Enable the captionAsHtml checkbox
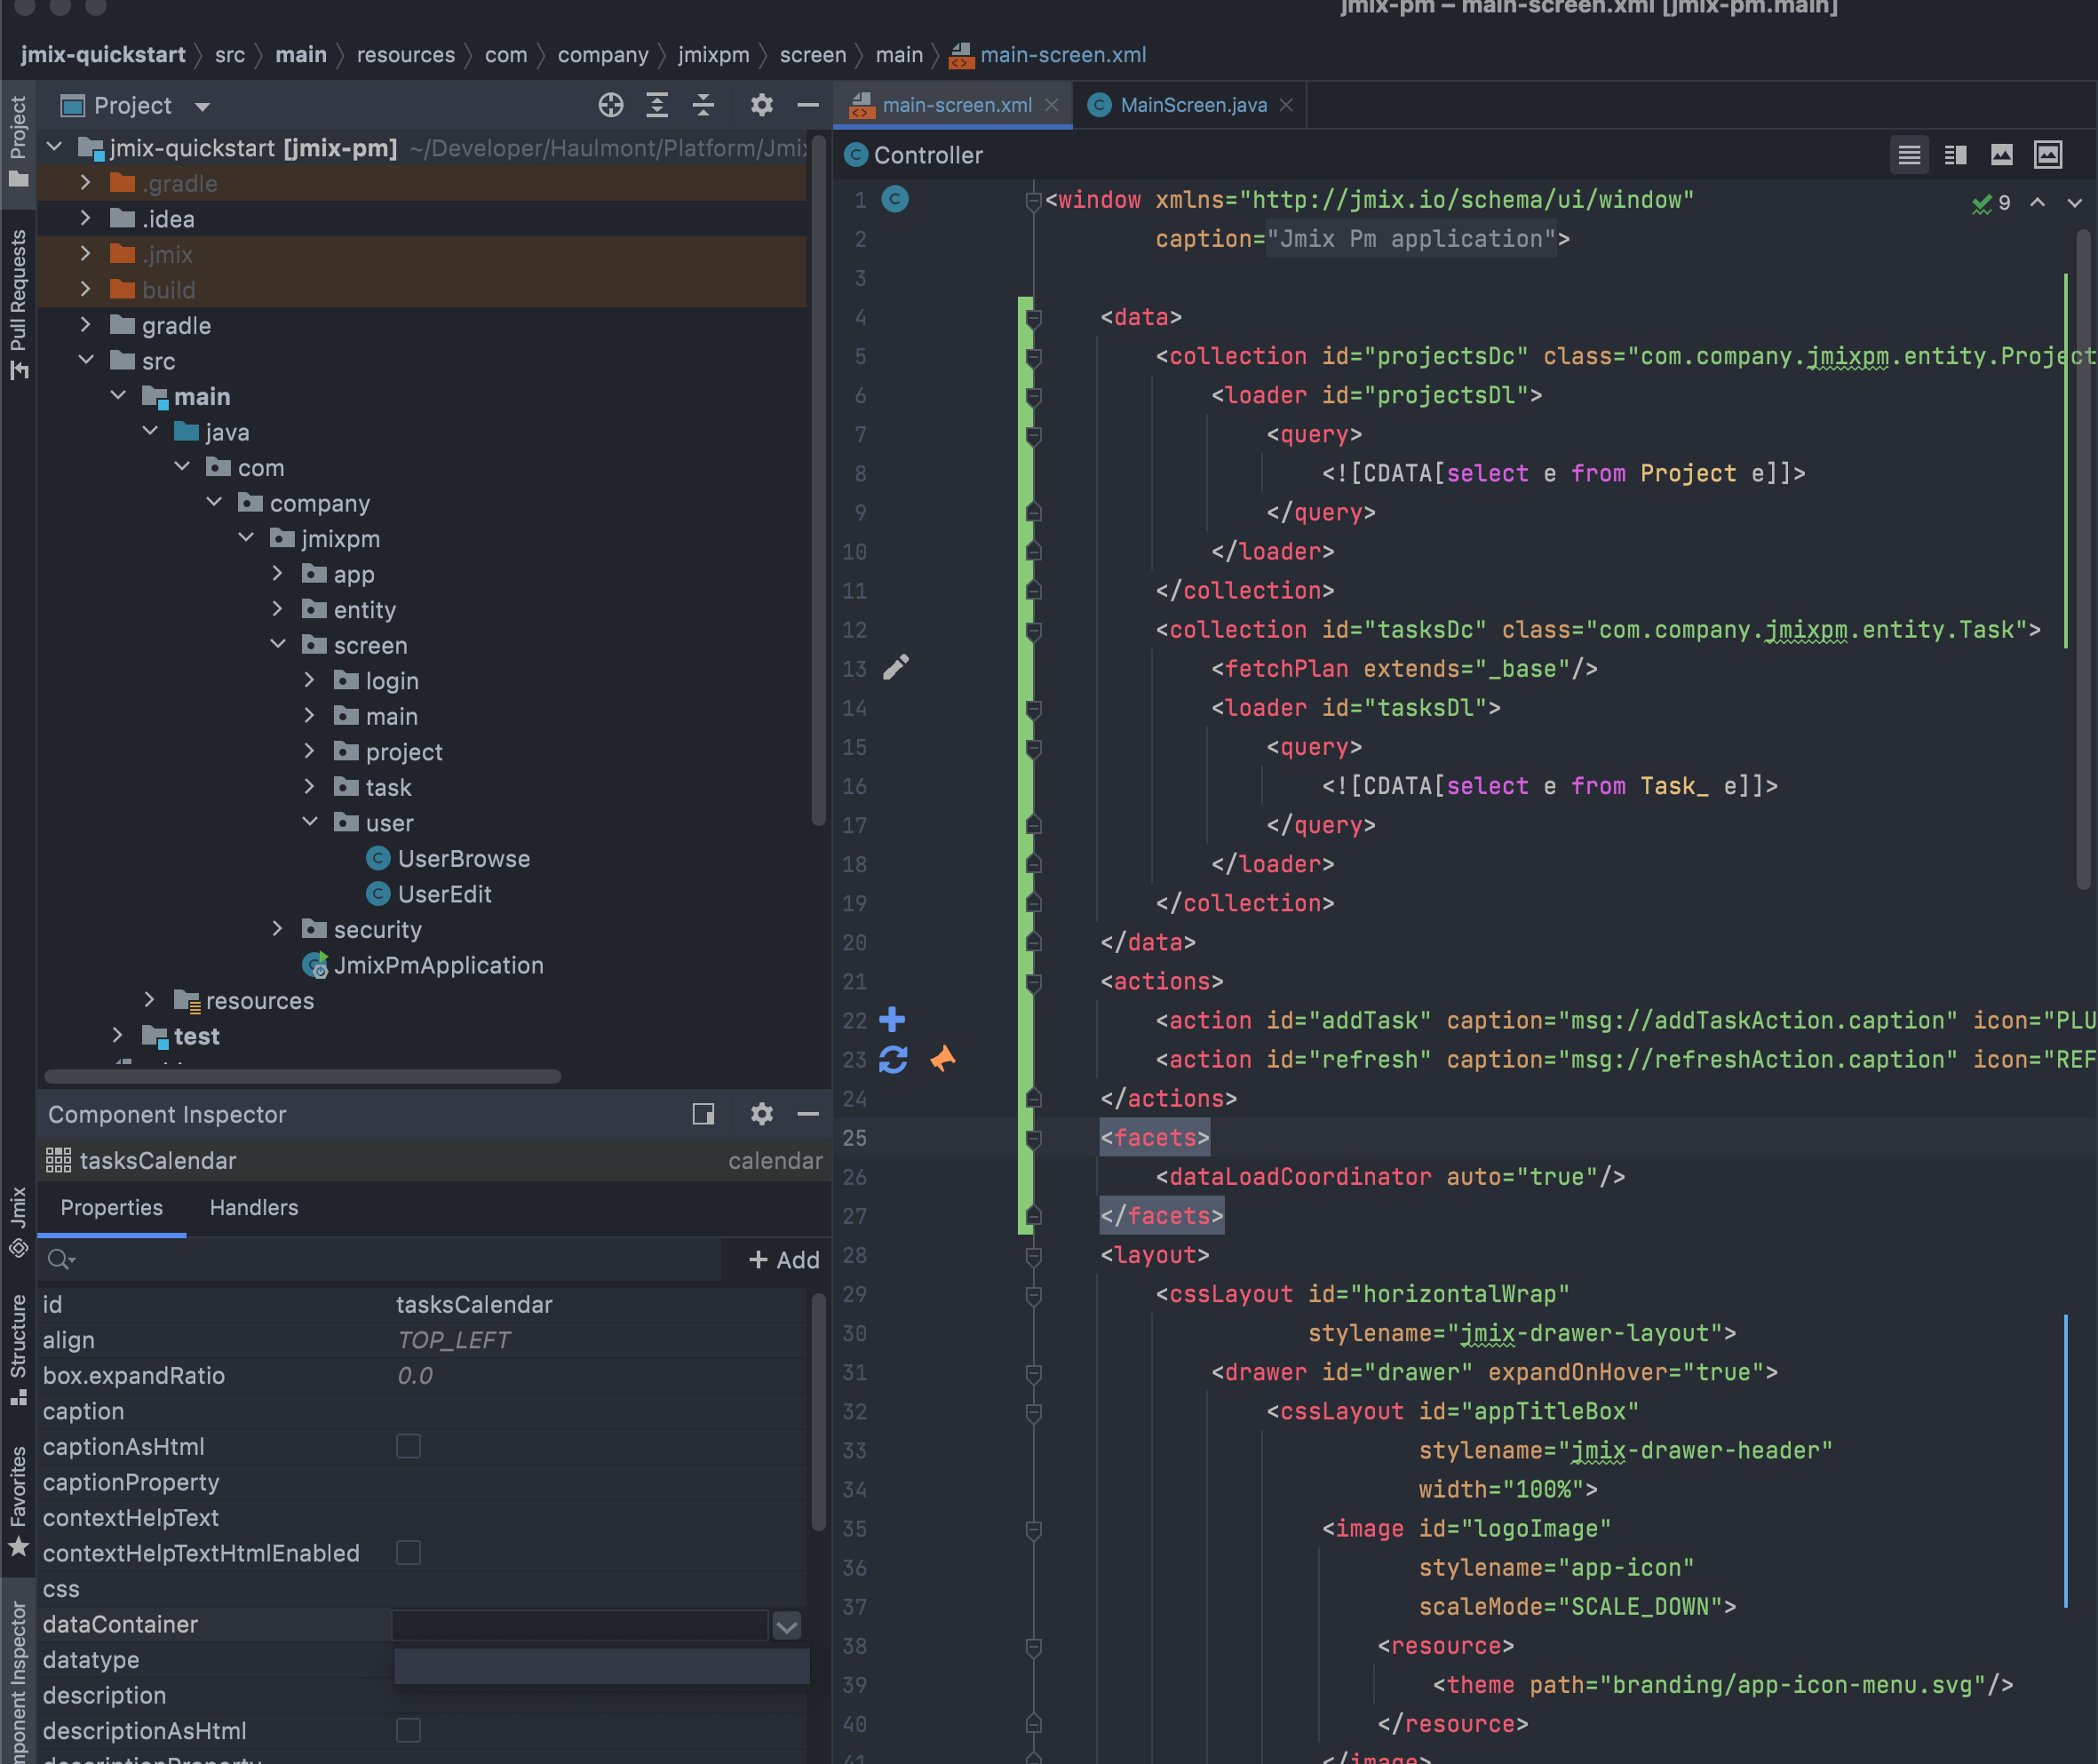 tap(408, 1446)
